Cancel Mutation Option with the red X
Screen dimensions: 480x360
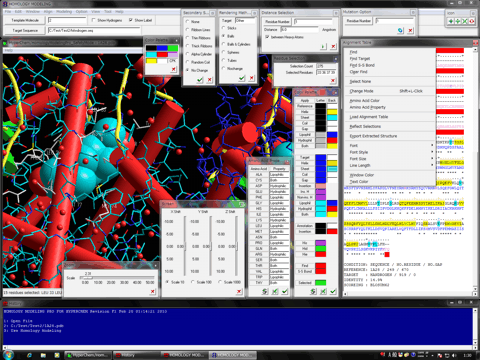click(x=410, y=31)
